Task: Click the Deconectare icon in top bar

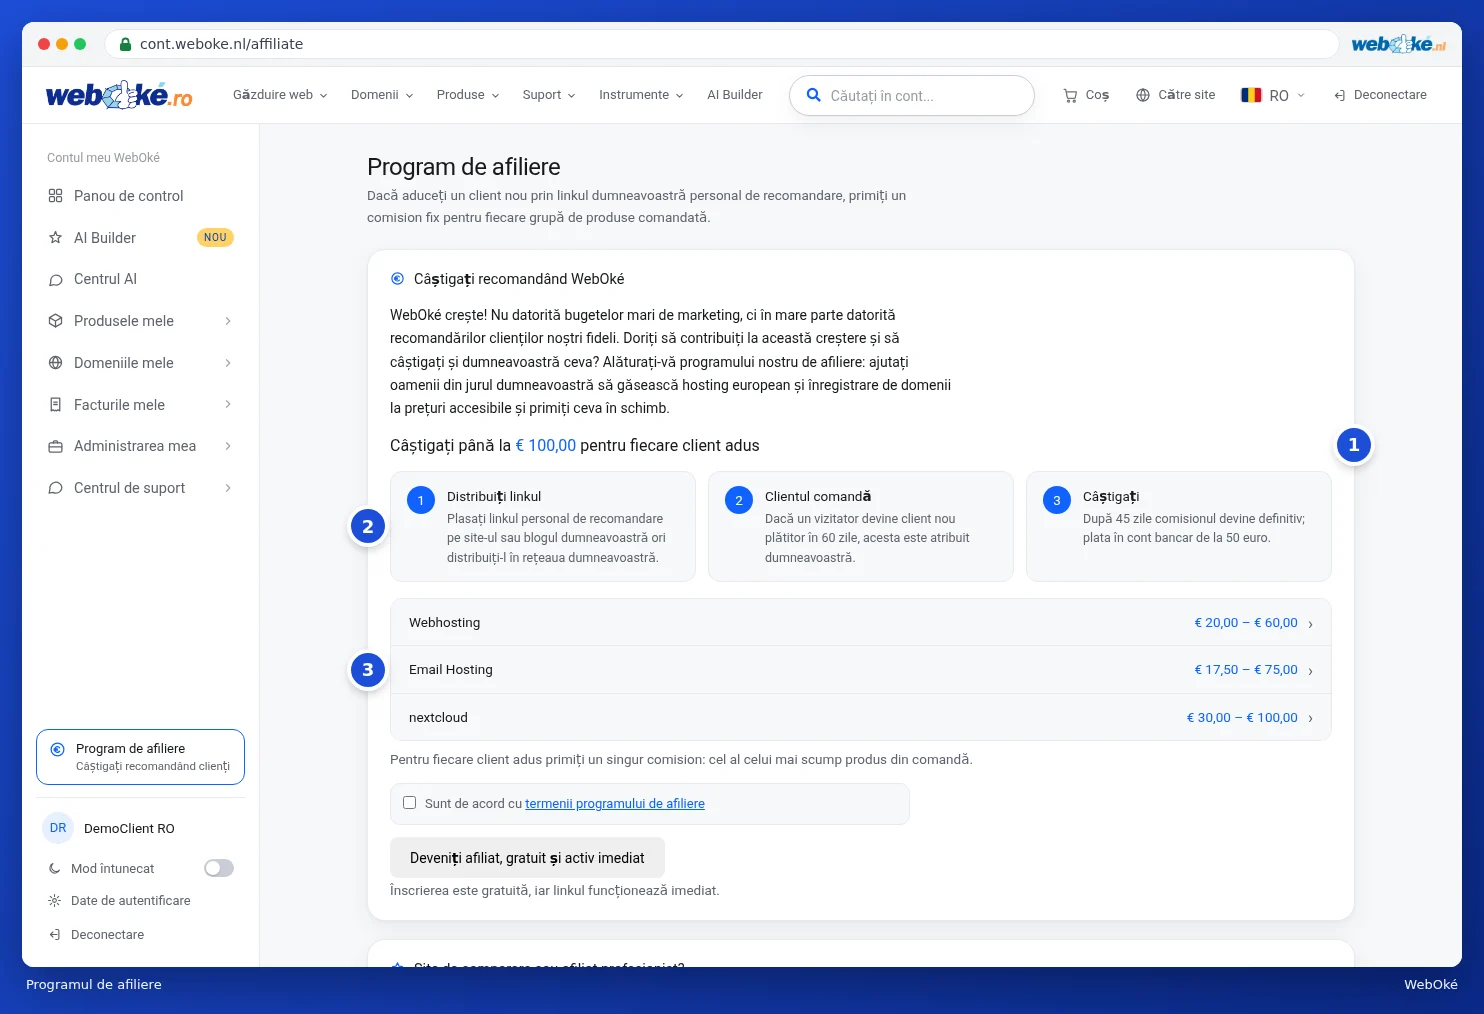Action: point(1340,96)
